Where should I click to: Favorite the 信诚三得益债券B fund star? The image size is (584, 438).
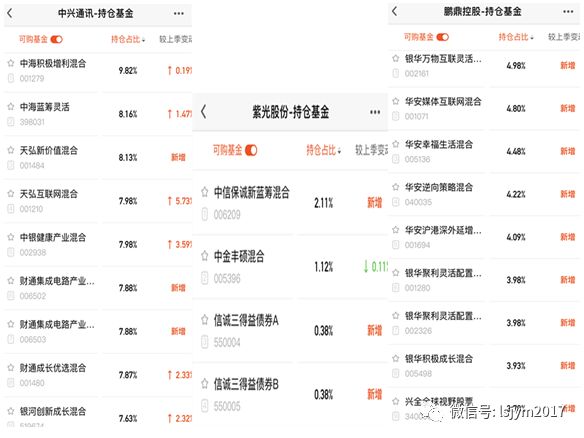pyautogui.click(x=204, y=383)
